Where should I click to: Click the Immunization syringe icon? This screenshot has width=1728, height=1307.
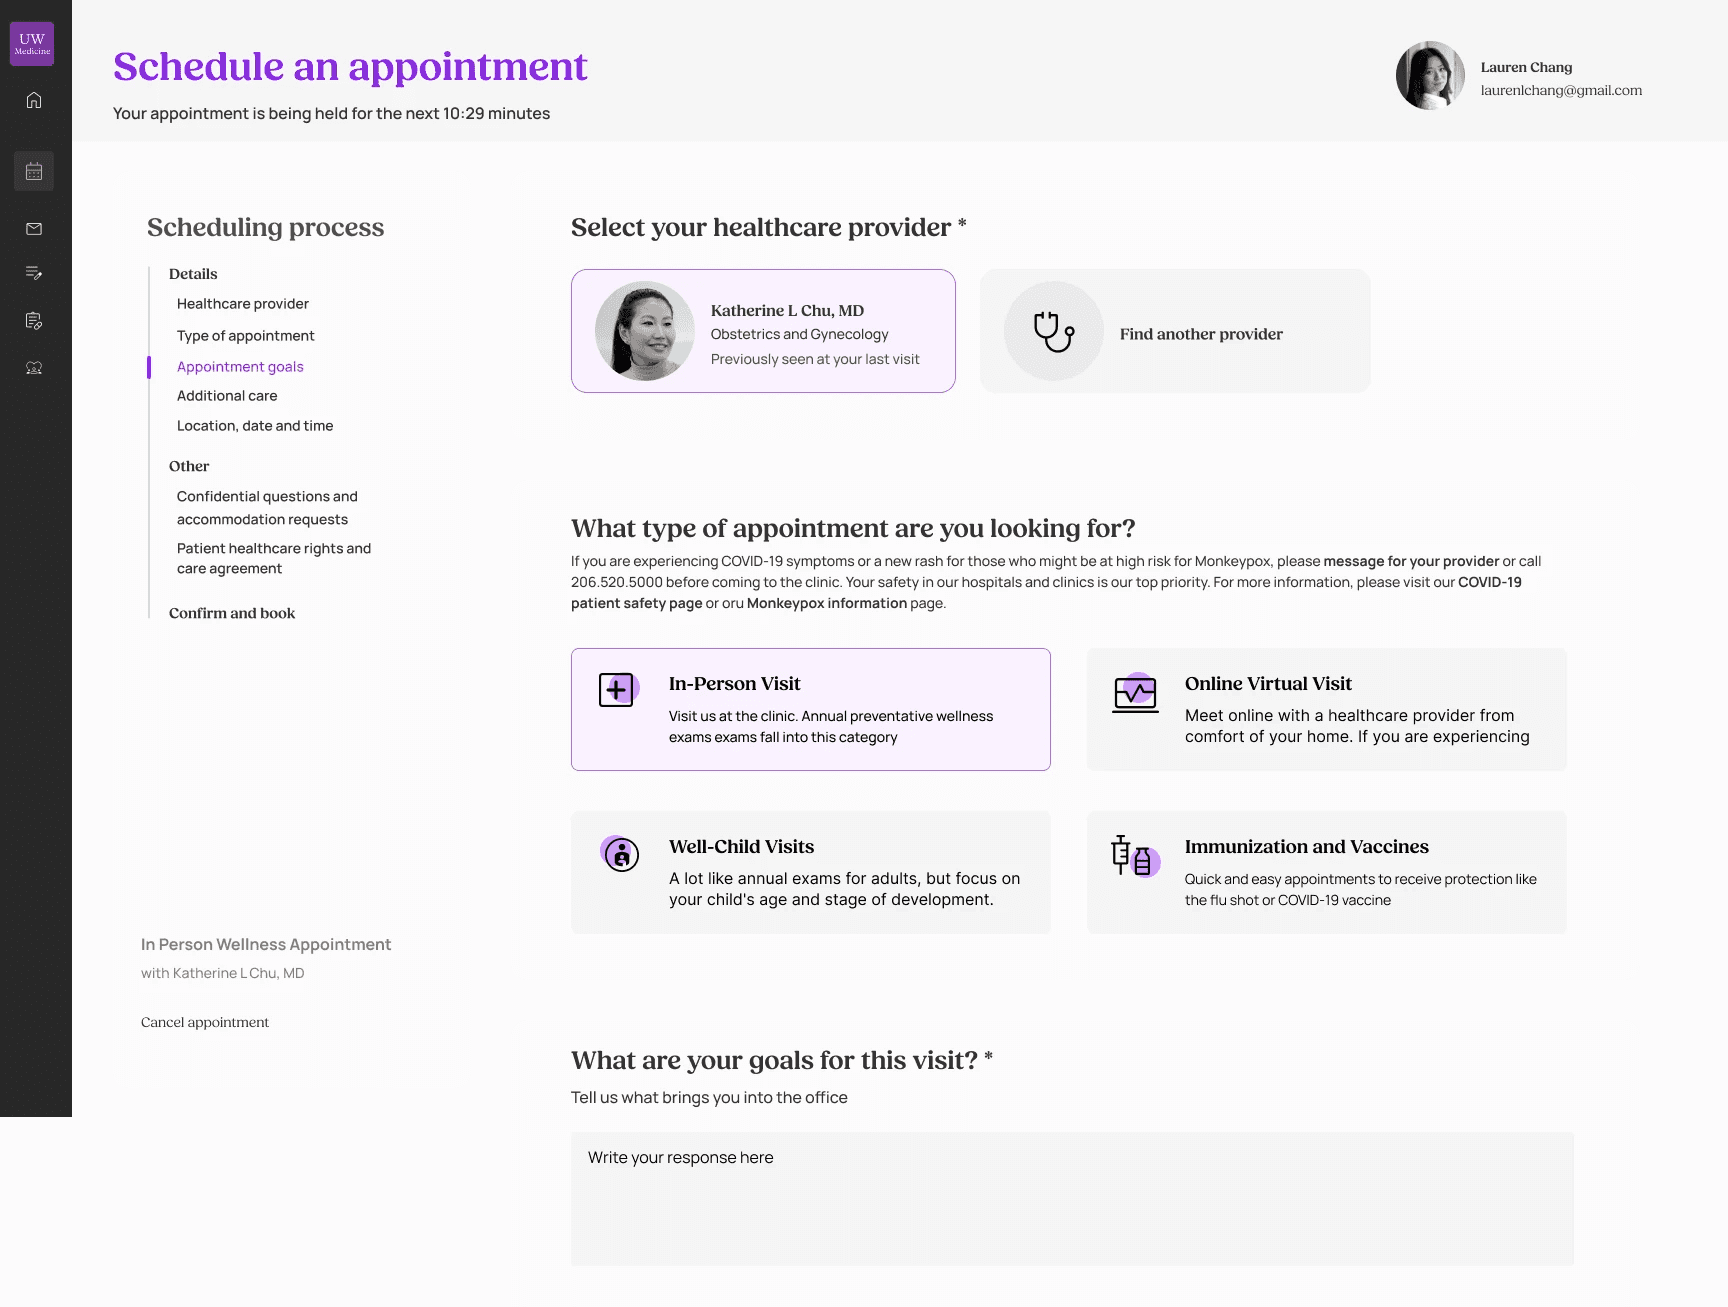[1135, 856]
